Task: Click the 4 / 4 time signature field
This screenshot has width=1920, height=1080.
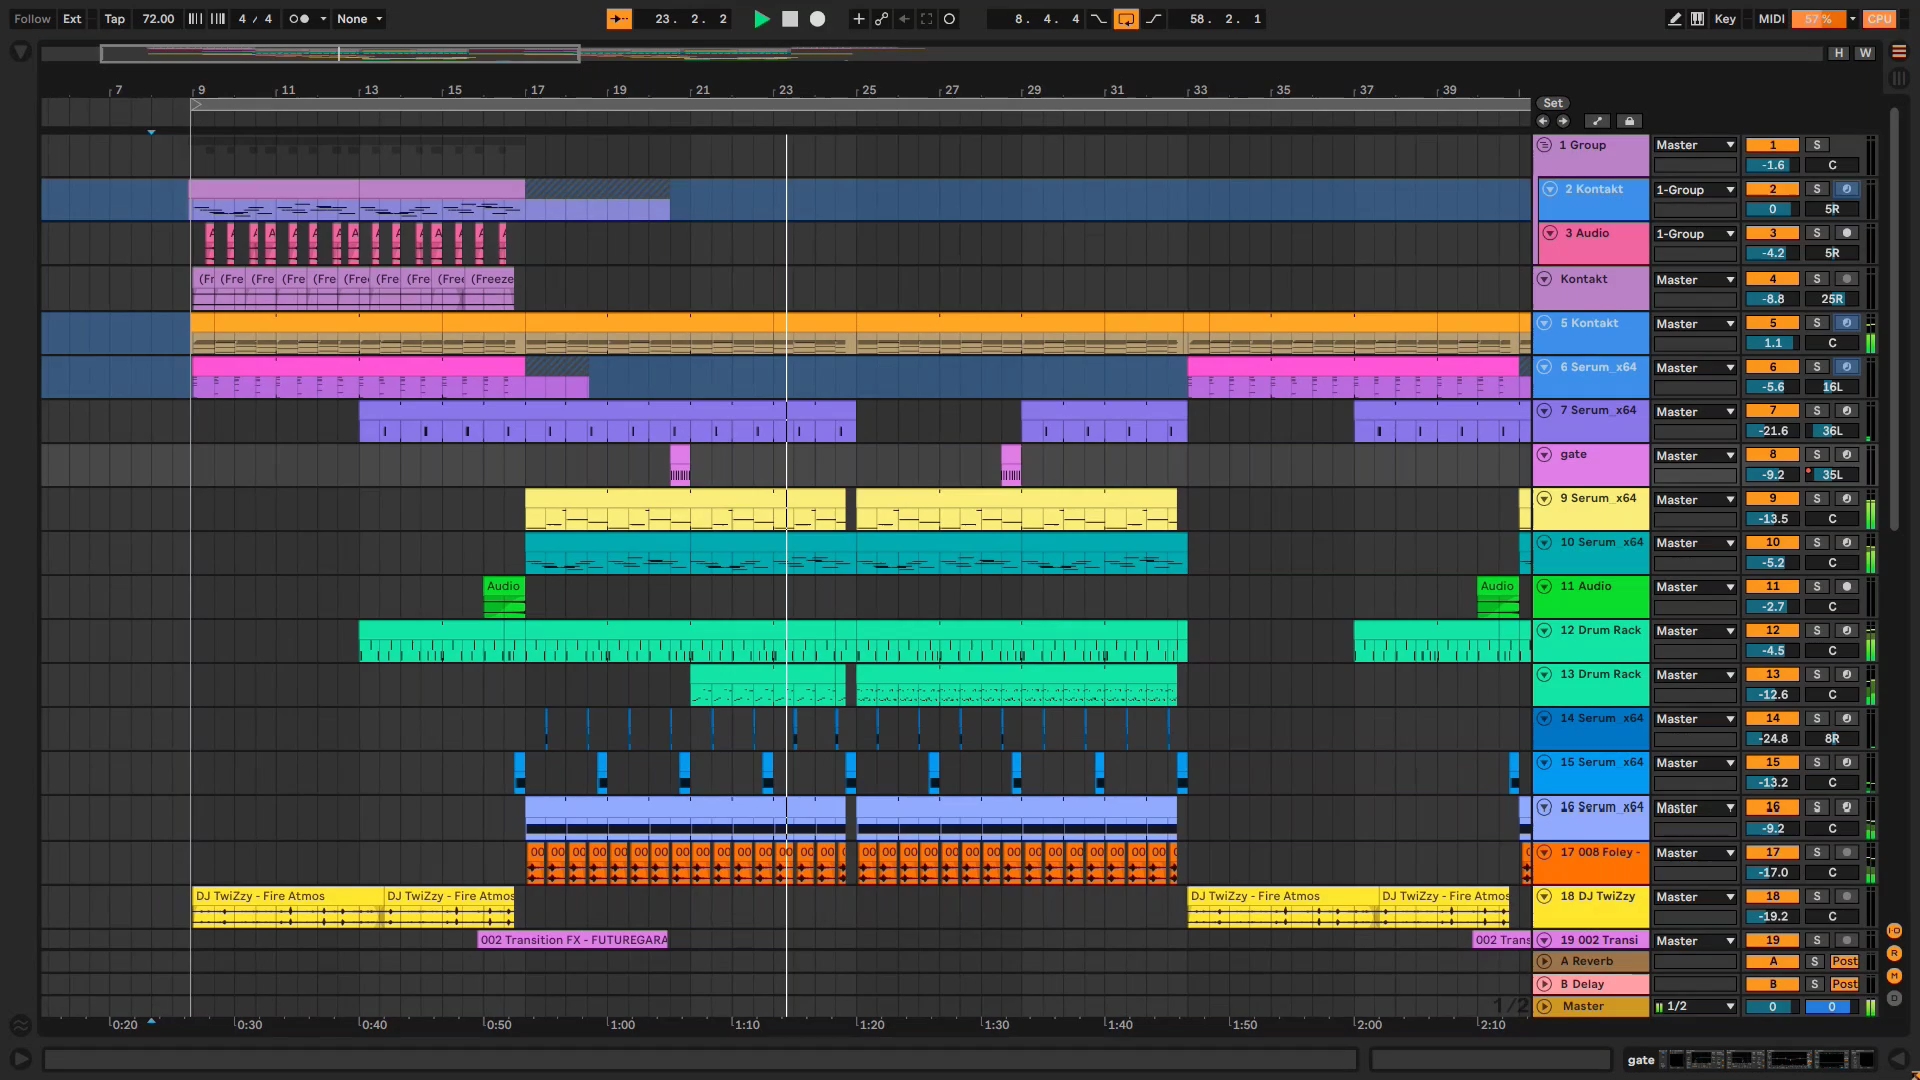Action: tap(255, 19)
